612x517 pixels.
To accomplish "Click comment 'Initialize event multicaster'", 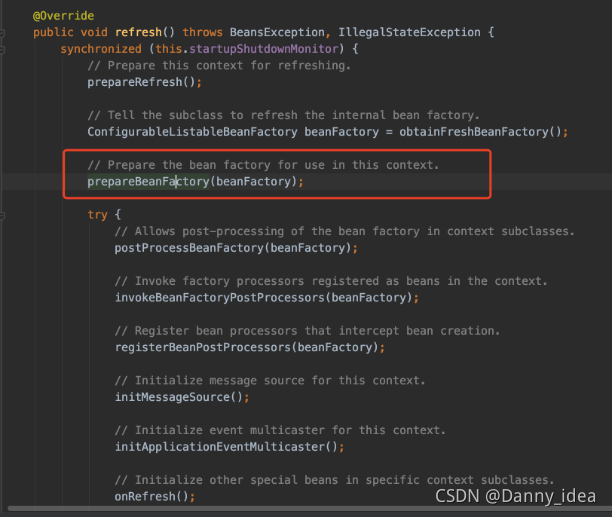I will [x=280, y=430].
